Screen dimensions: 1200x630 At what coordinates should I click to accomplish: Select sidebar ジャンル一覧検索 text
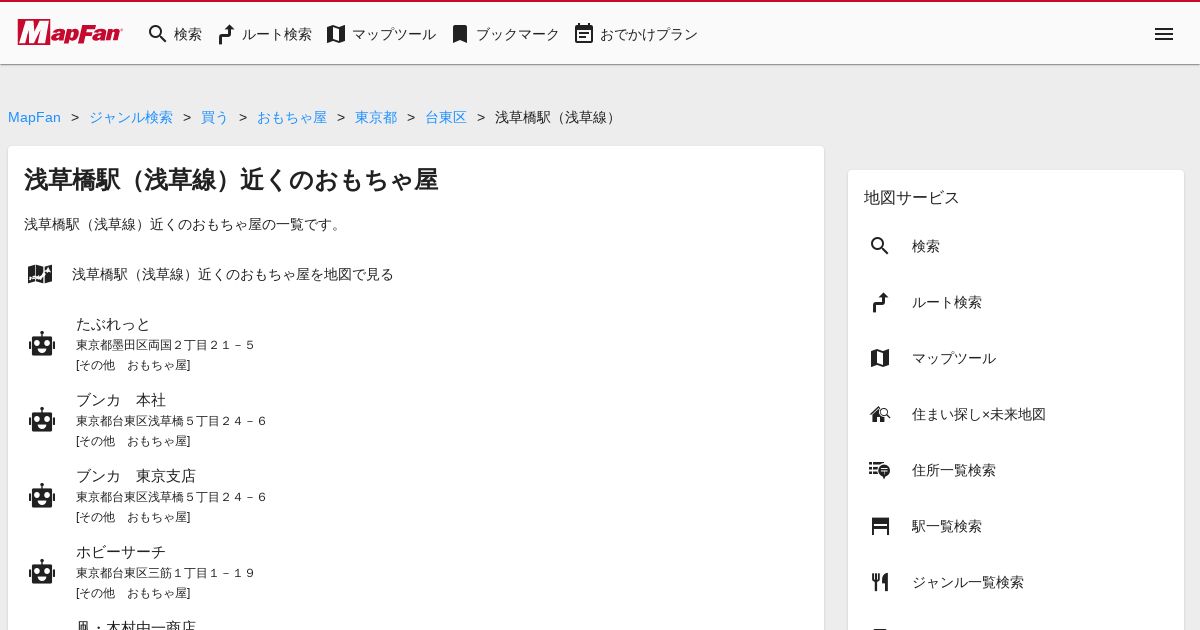pyautogui.click(x=968, y=582)
